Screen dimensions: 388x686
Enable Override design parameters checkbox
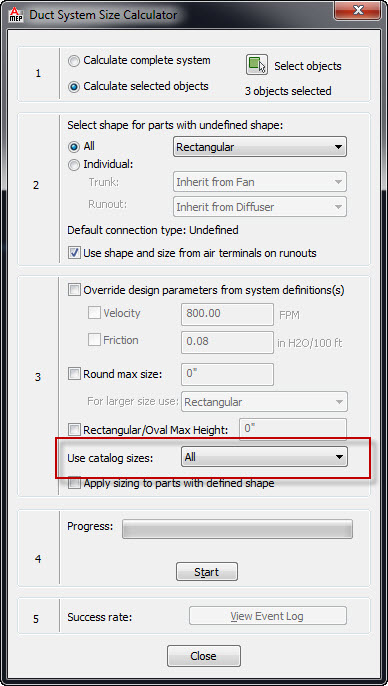74,290
